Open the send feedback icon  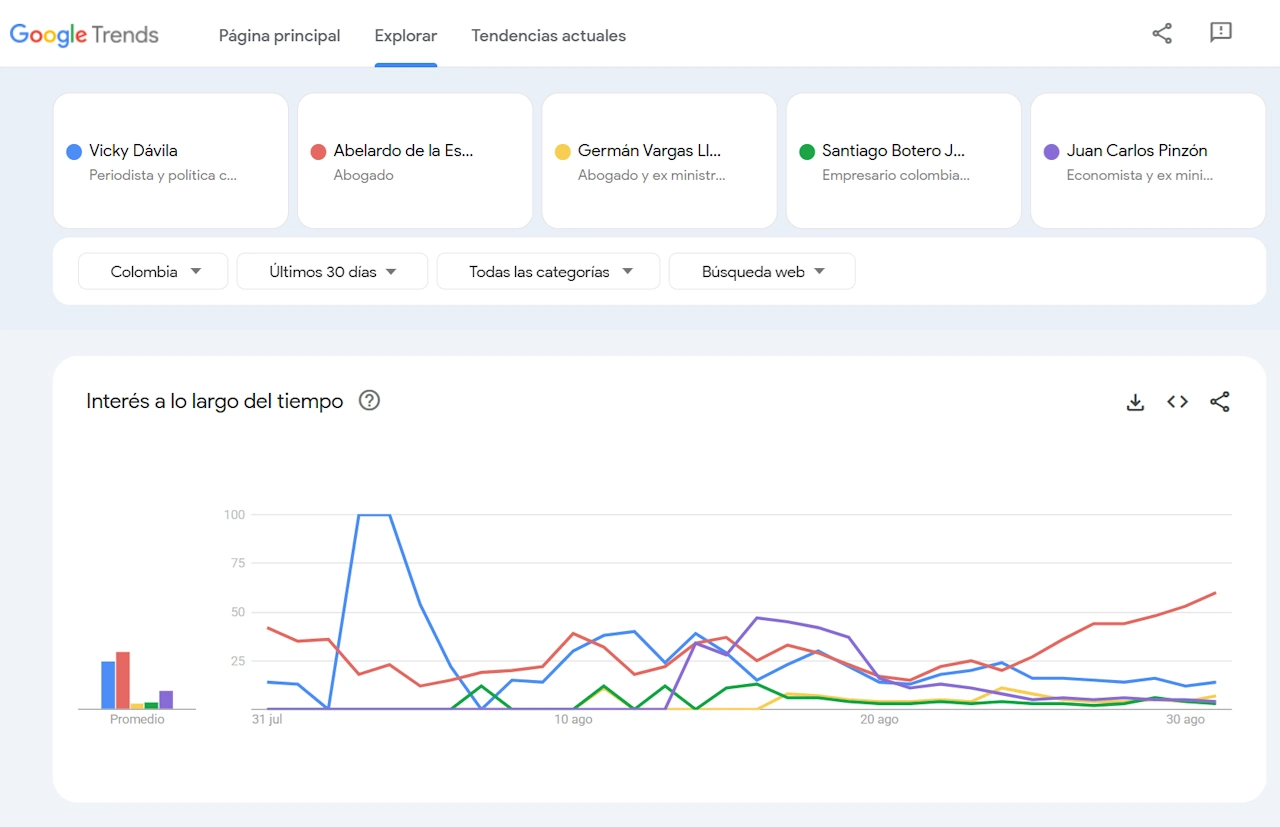click(x=1220, y=33)
